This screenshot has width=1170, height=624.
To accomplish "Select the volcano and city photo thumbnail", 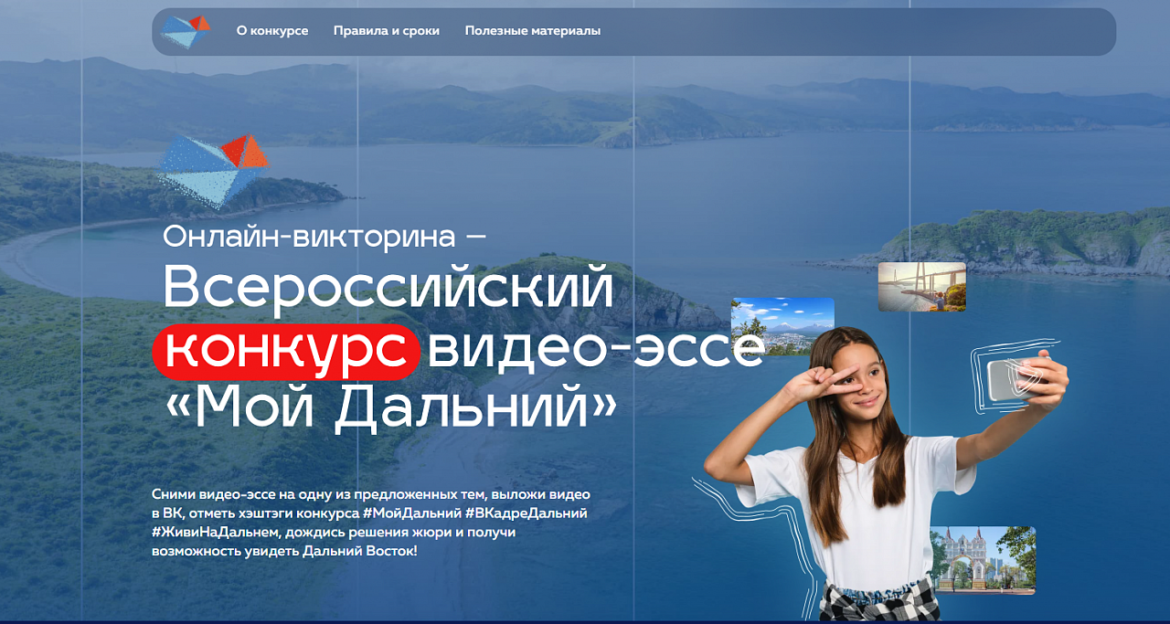I will (x=782, y=324).
